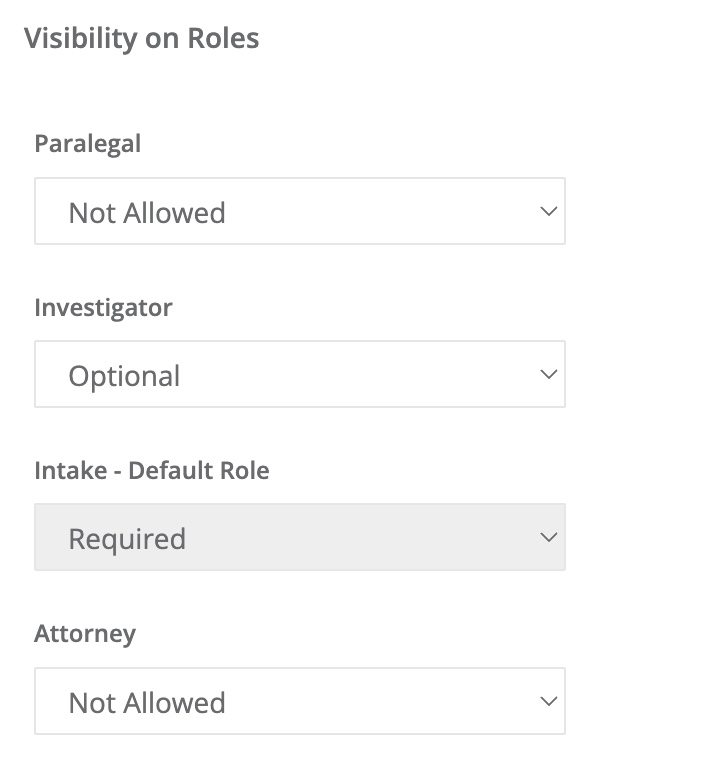Click the 'Required' value under Intake

point(128,540)
